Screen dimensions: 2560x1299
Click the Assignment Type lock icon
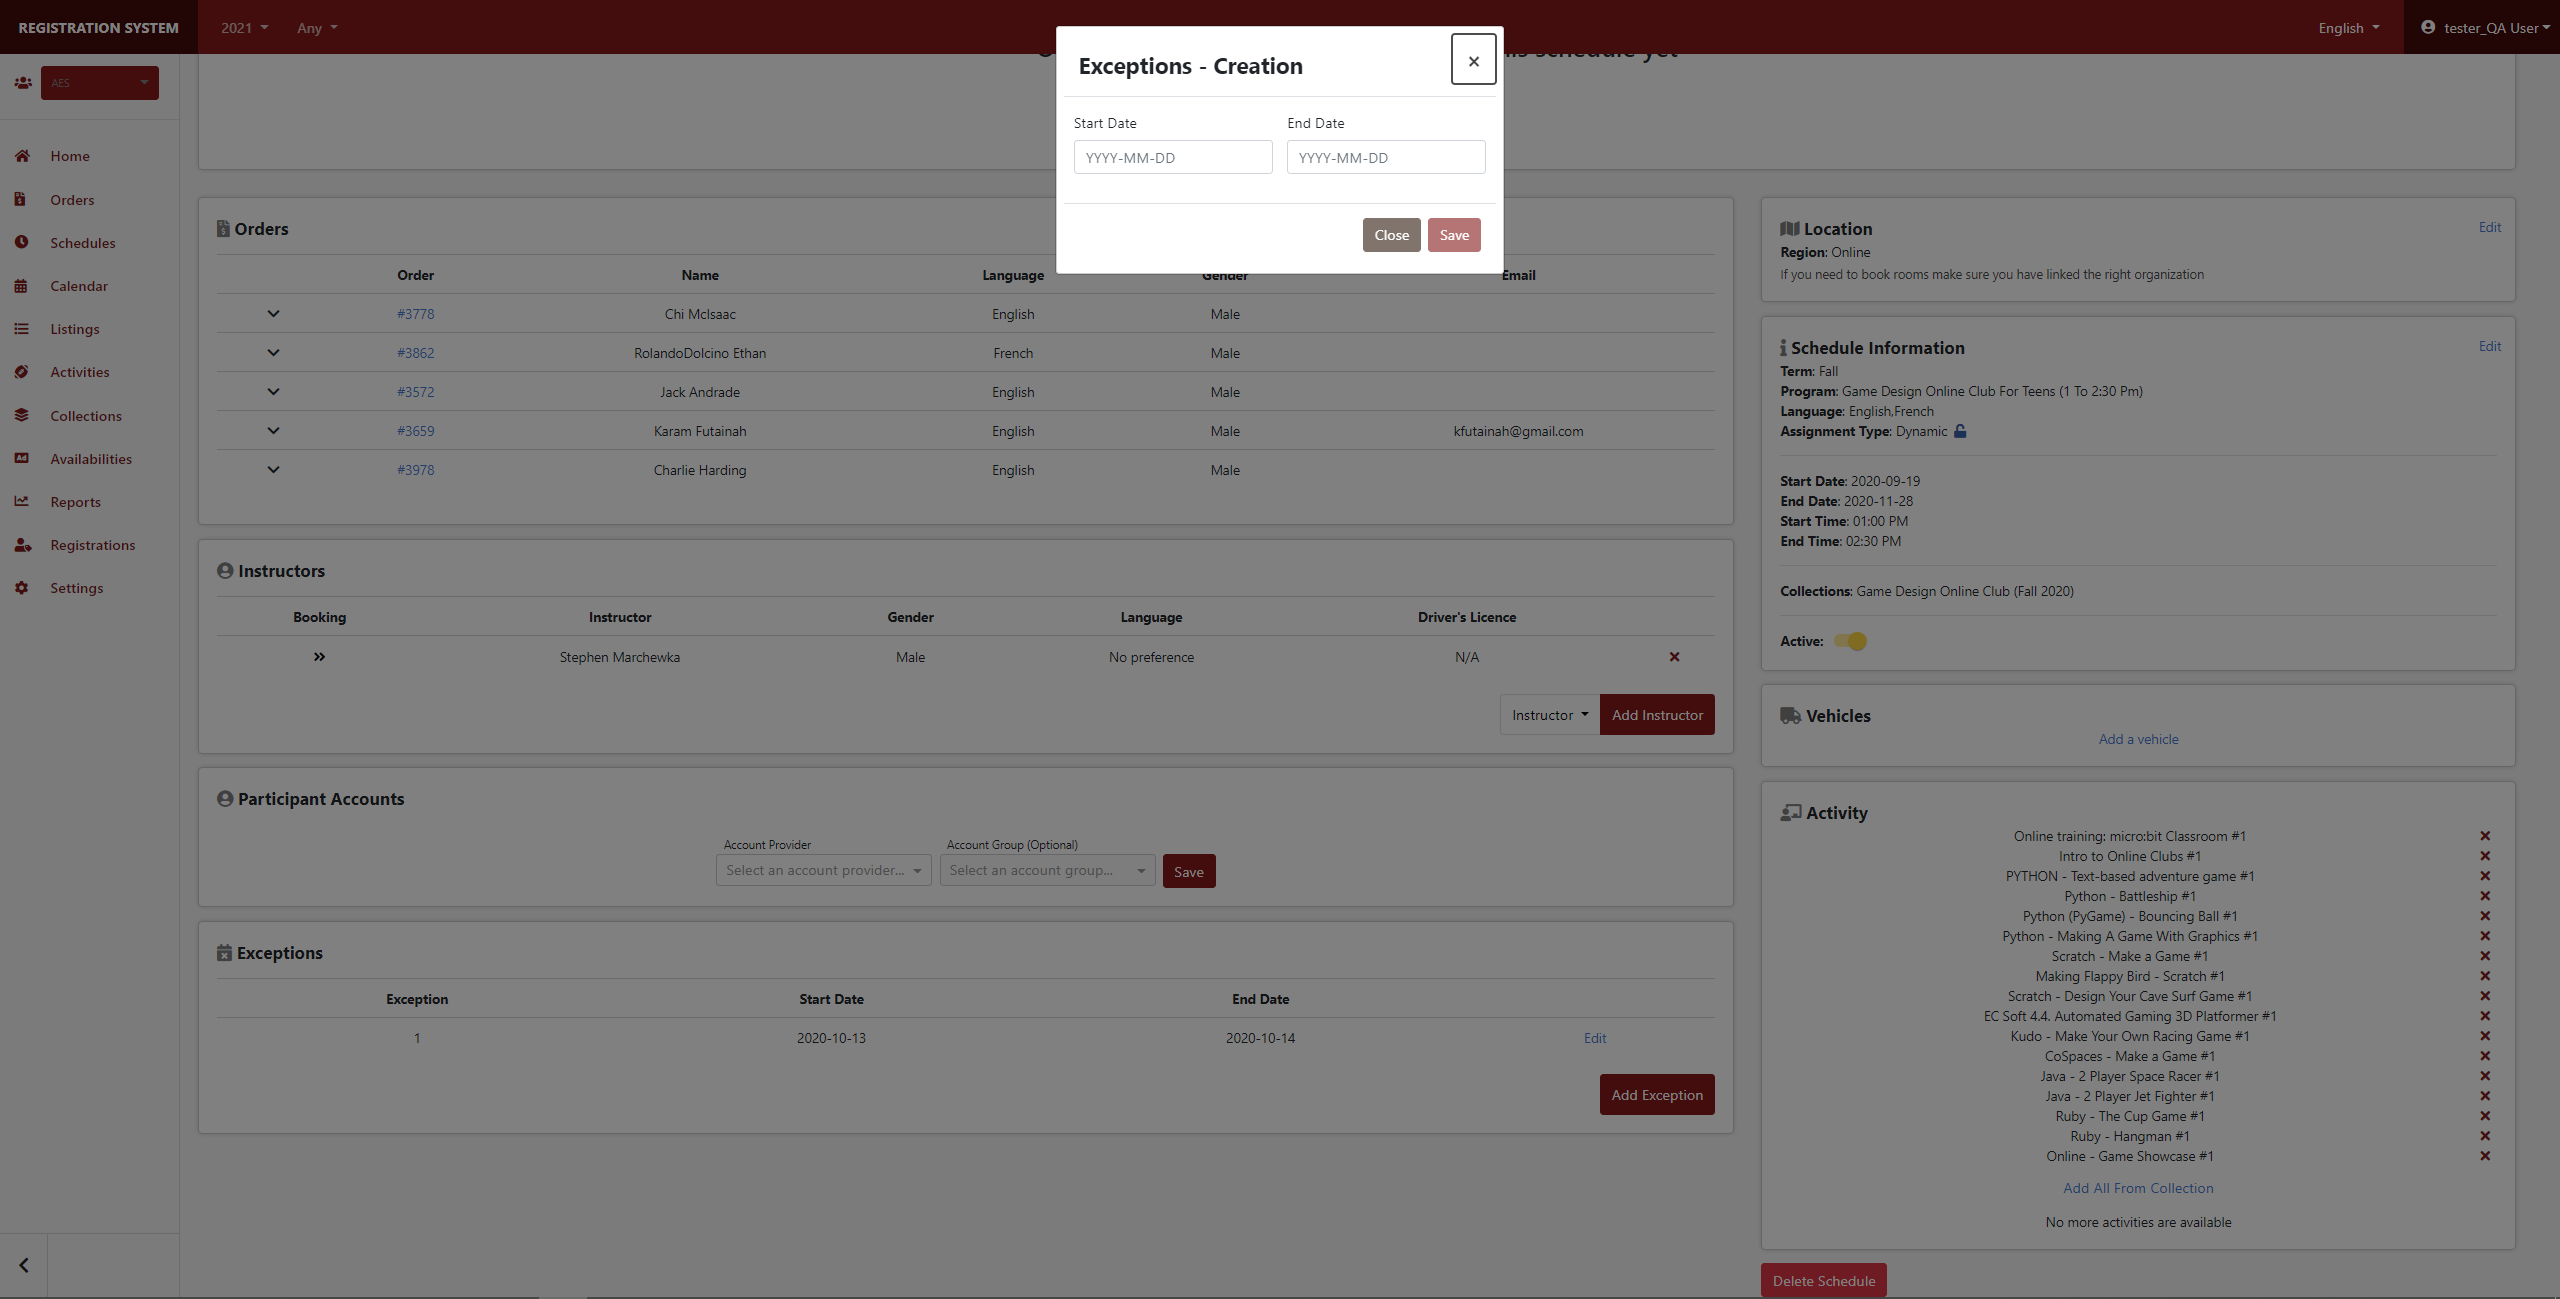point(1960,431)
